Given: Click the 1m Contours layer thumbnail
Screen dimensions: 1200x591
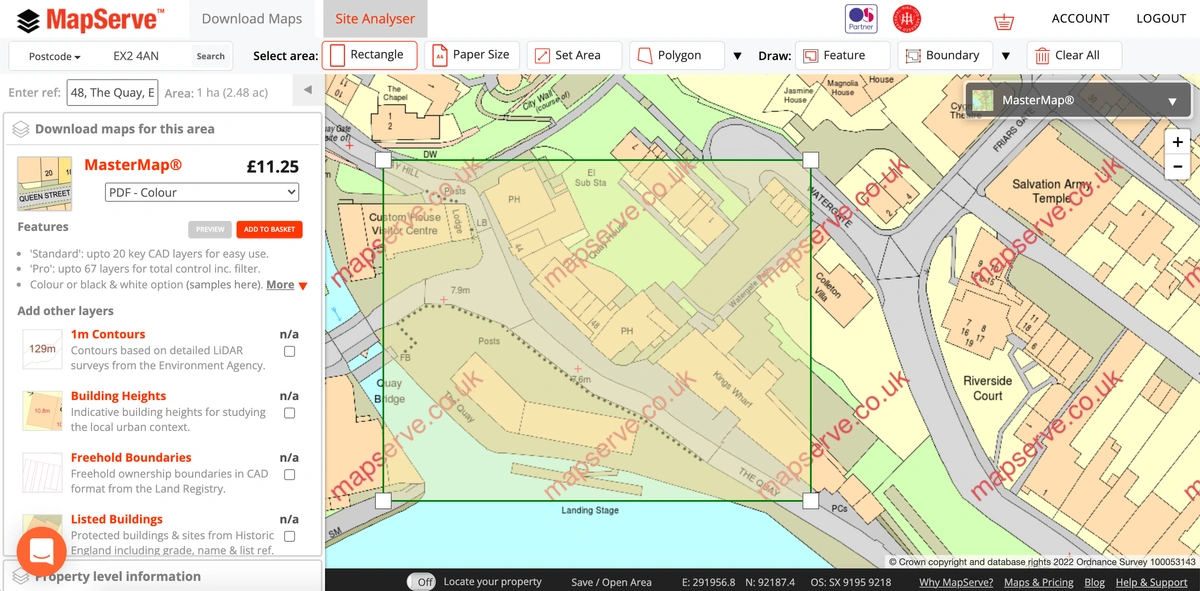Looking at the screenshot, I should (42, 349).
